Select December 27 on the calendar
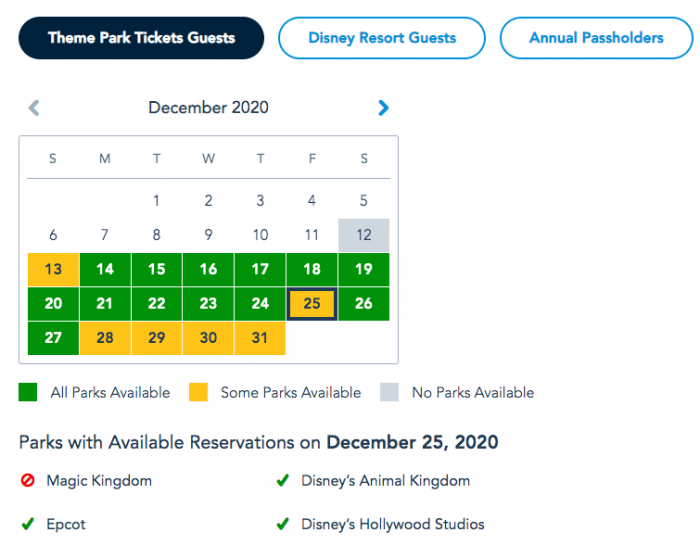This screenshot has height=545, width=700. [53, 337]
